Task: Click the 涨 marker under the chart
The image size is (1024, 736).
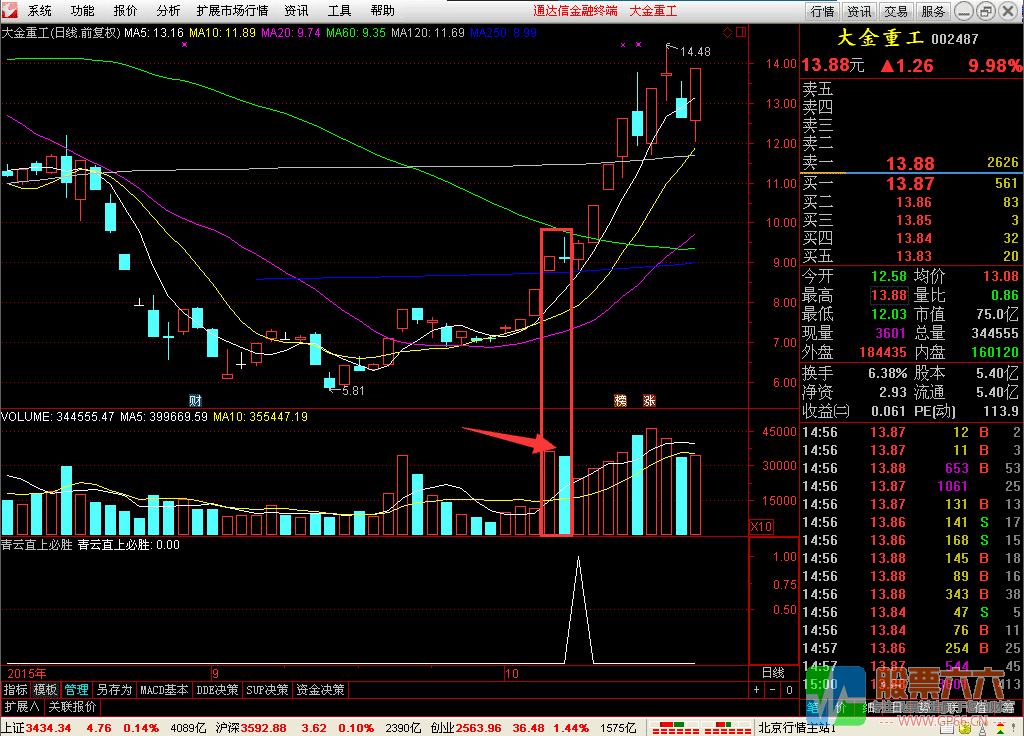Action: click(649, 400)
